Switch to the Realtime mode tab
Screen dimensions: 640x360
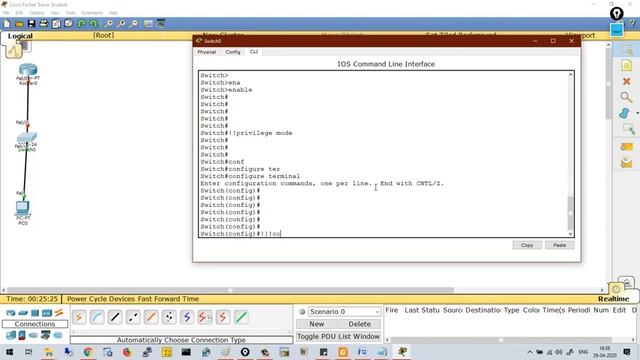click(x=613, y=299)
